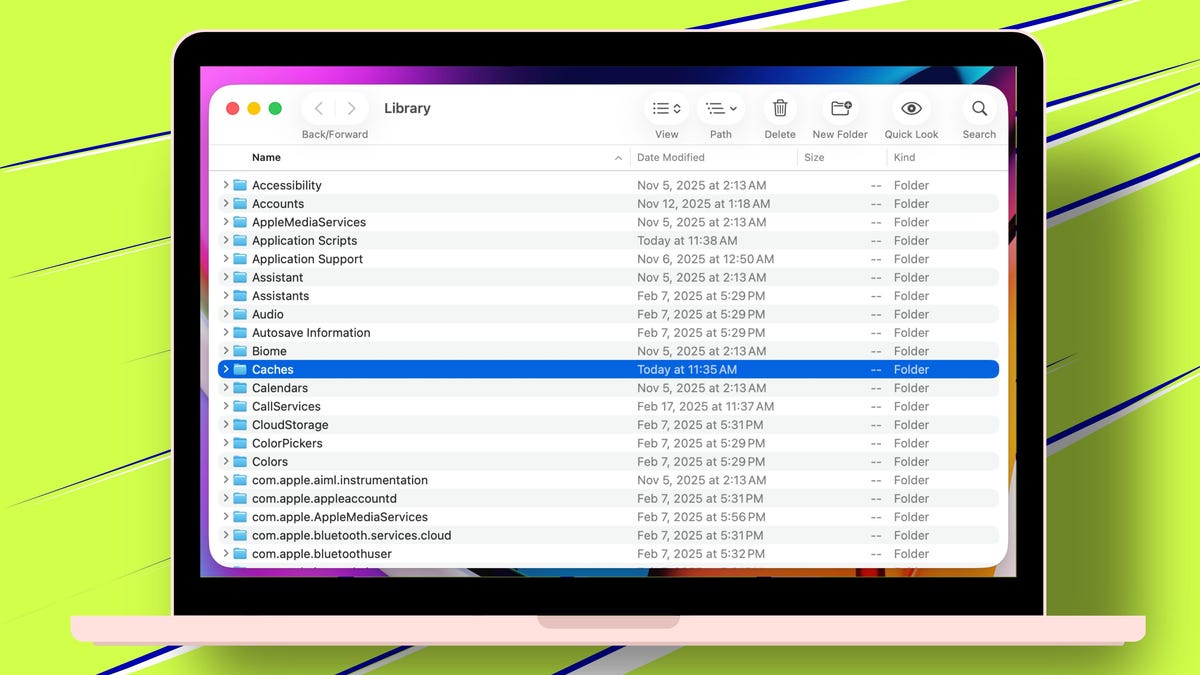
Task: Open the View options chevron dropdown
Action: coord(675,108)
